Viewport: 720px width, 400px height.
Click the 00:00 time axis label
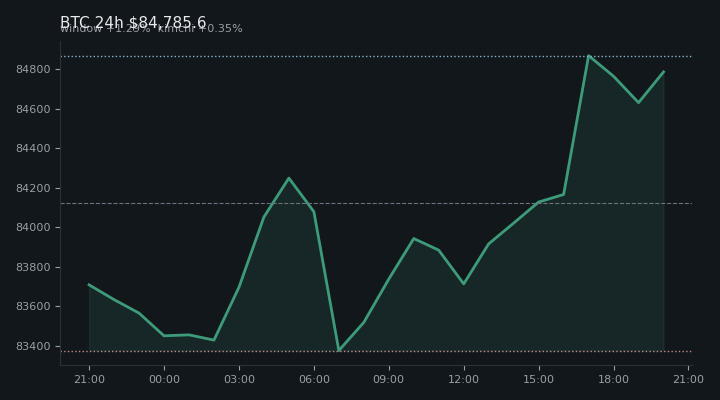[164, 379]
